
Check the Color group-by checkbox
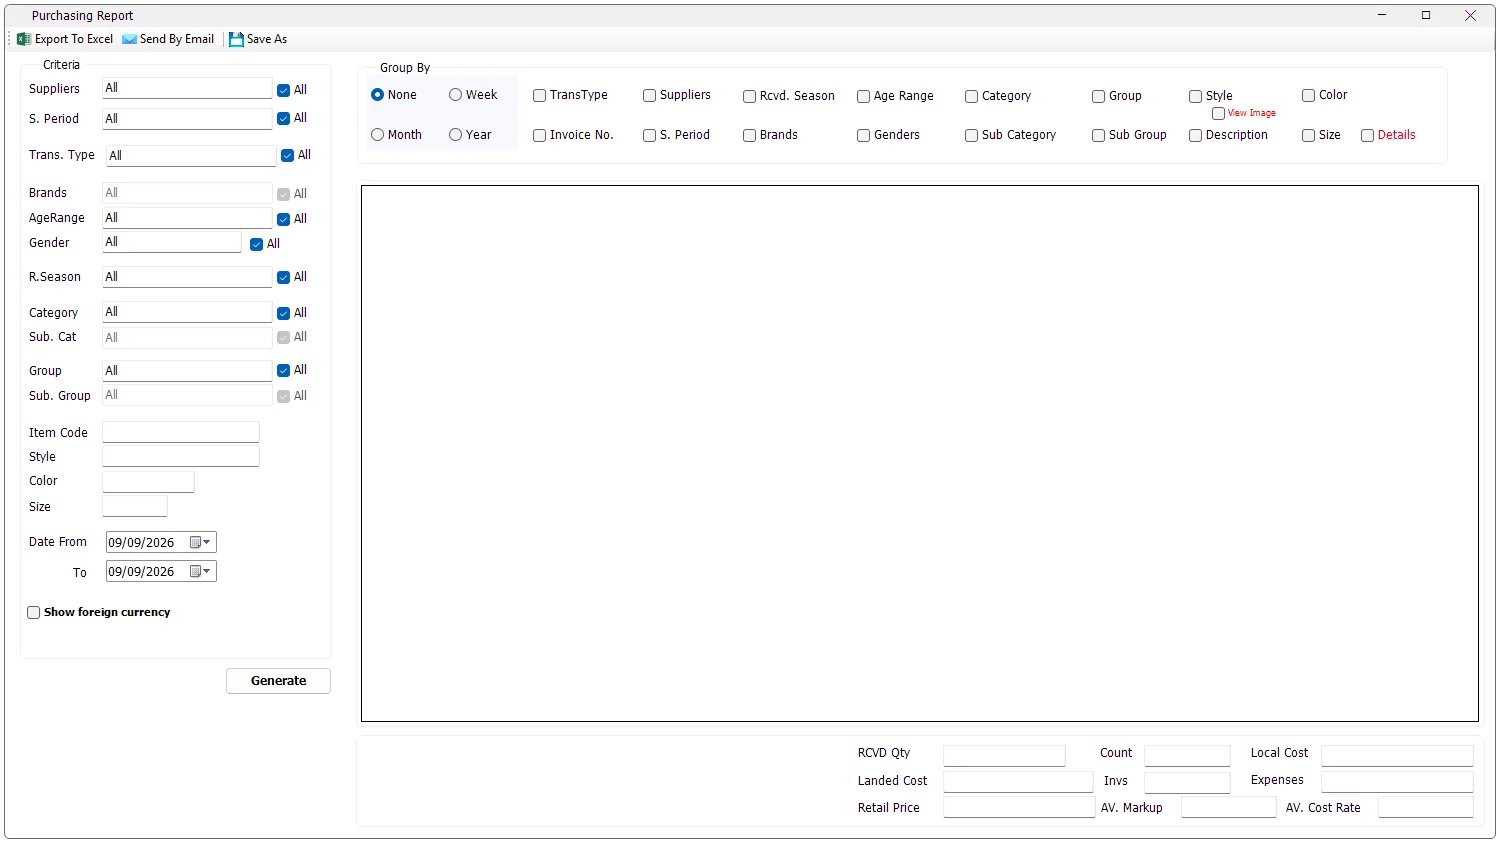tap(1308, 96)
